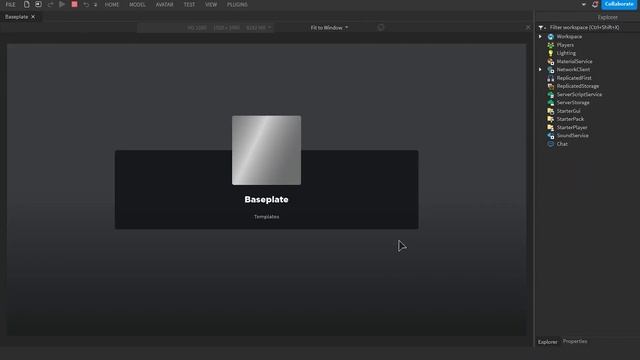Click the Baseplate title text
The image size is (640, 360).
267,200
